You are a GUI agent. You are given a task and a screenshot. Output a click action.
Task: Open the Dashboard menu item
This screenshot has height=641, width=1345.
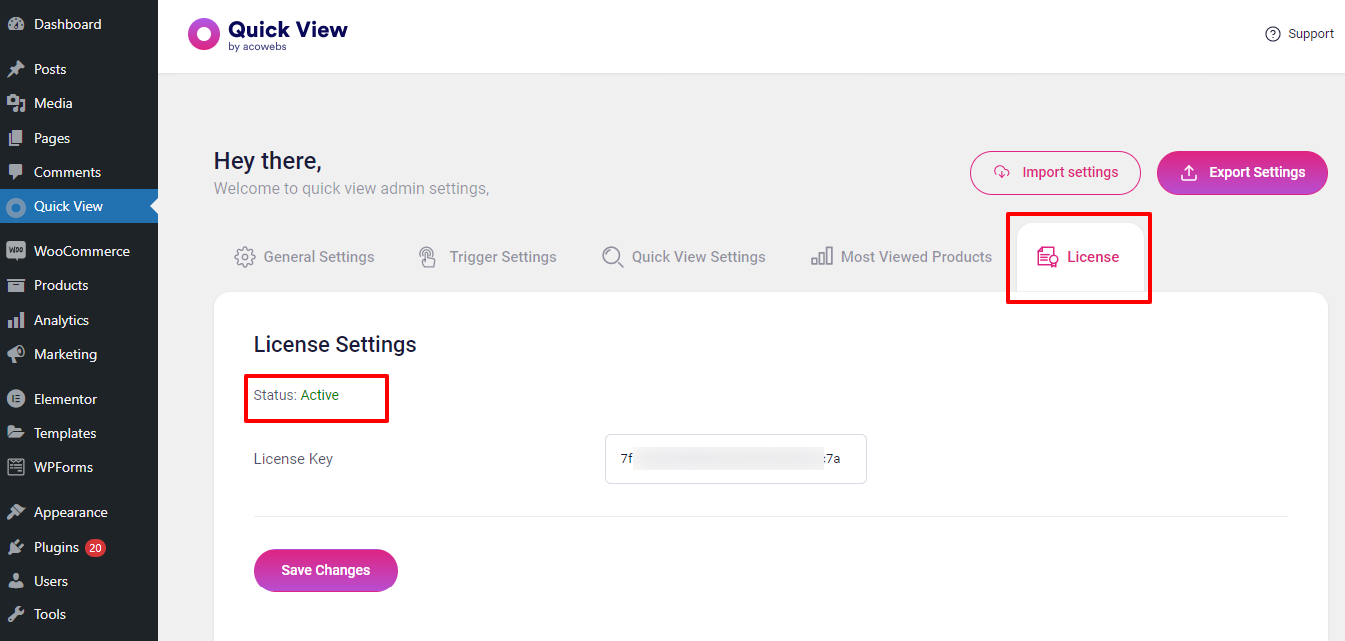click(x=79, y=24)
